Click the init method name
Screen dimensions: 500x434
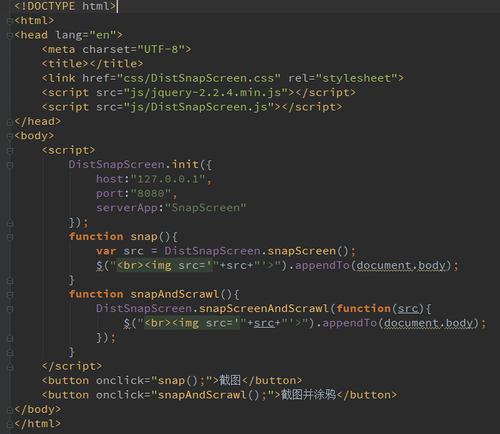click(185, 164)
